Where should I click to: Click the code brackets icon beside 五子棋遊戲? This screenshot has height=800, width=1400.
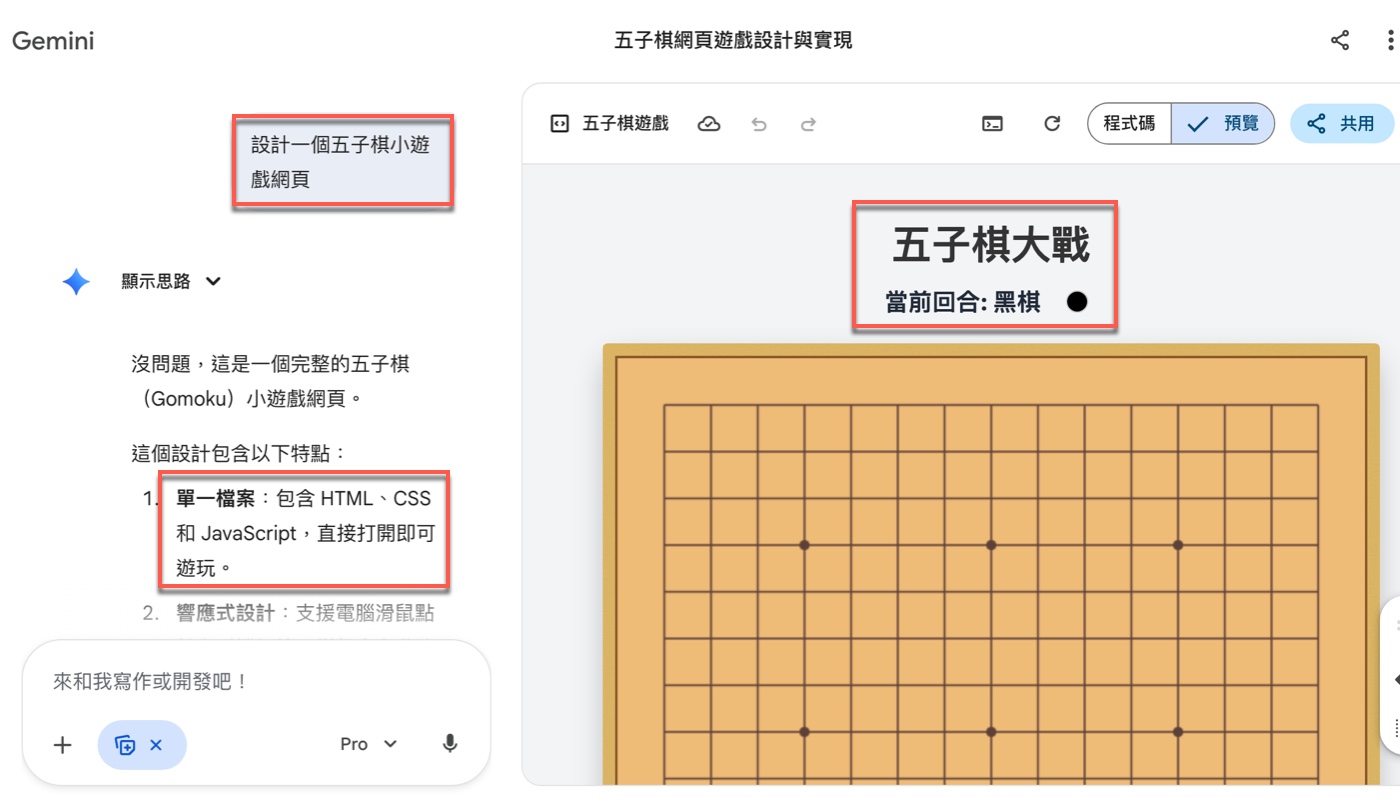560,122
